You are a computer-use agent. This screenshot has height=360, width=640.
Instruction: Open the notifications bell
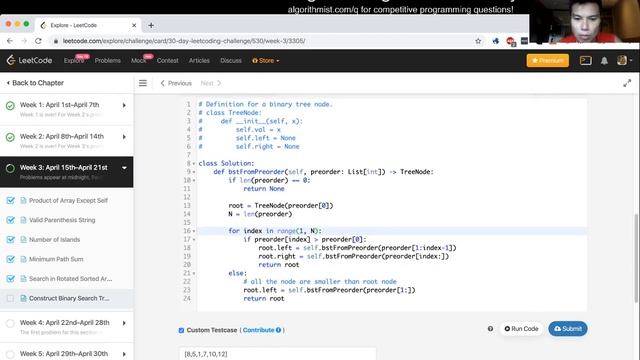click(x=604, y=60)
